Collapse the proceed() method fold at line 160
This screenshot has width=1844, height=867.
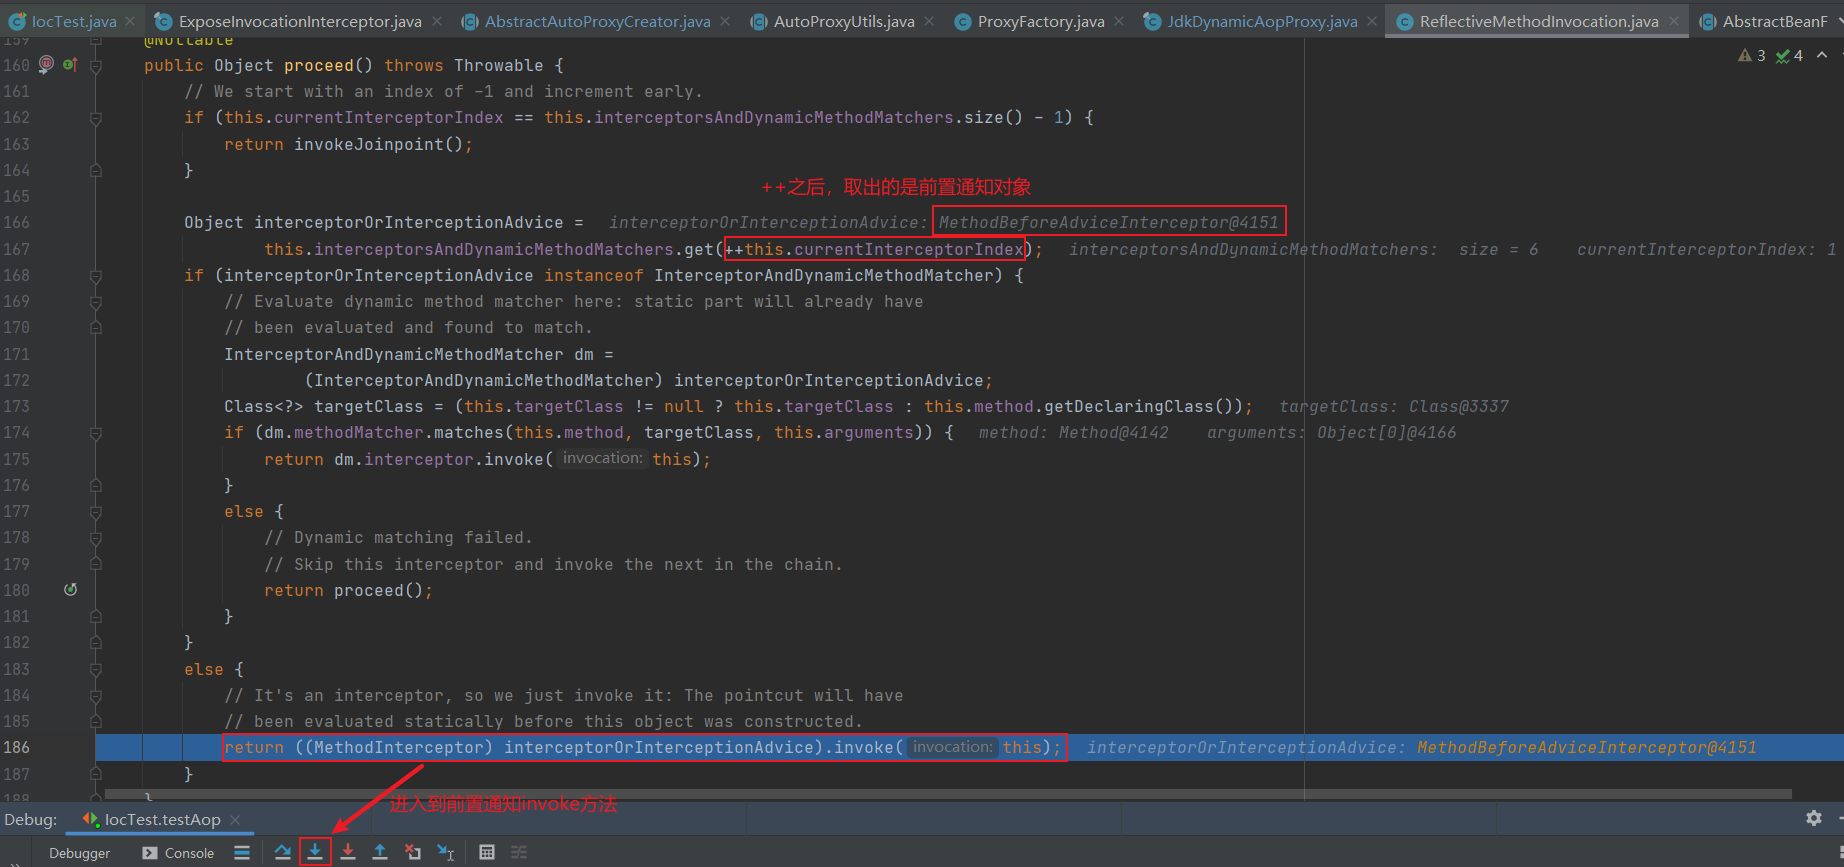pos(96,66)
